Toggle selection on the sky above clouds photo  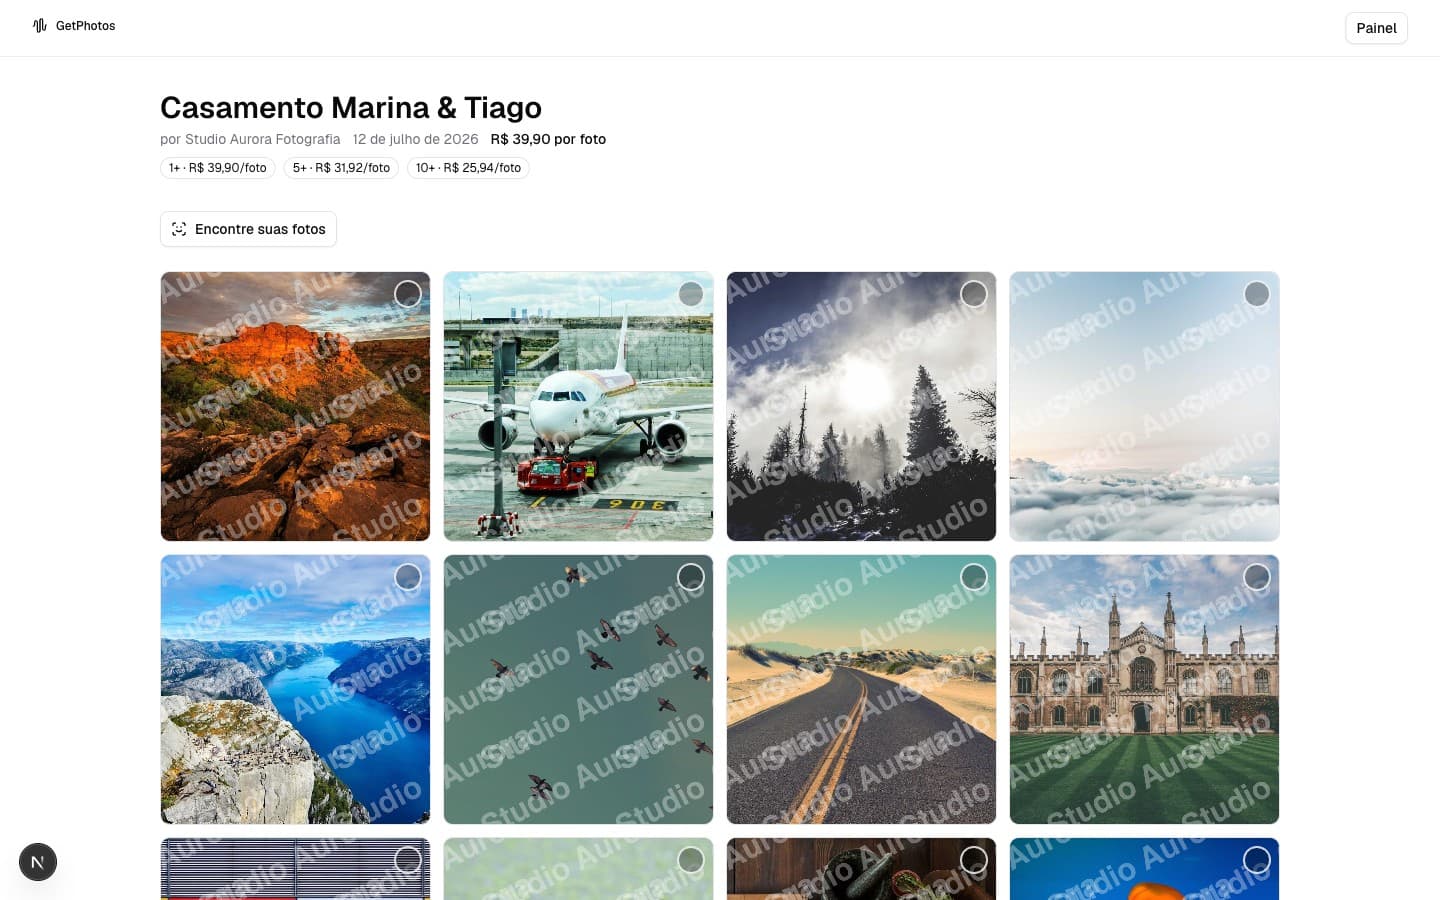[1257, 294]
